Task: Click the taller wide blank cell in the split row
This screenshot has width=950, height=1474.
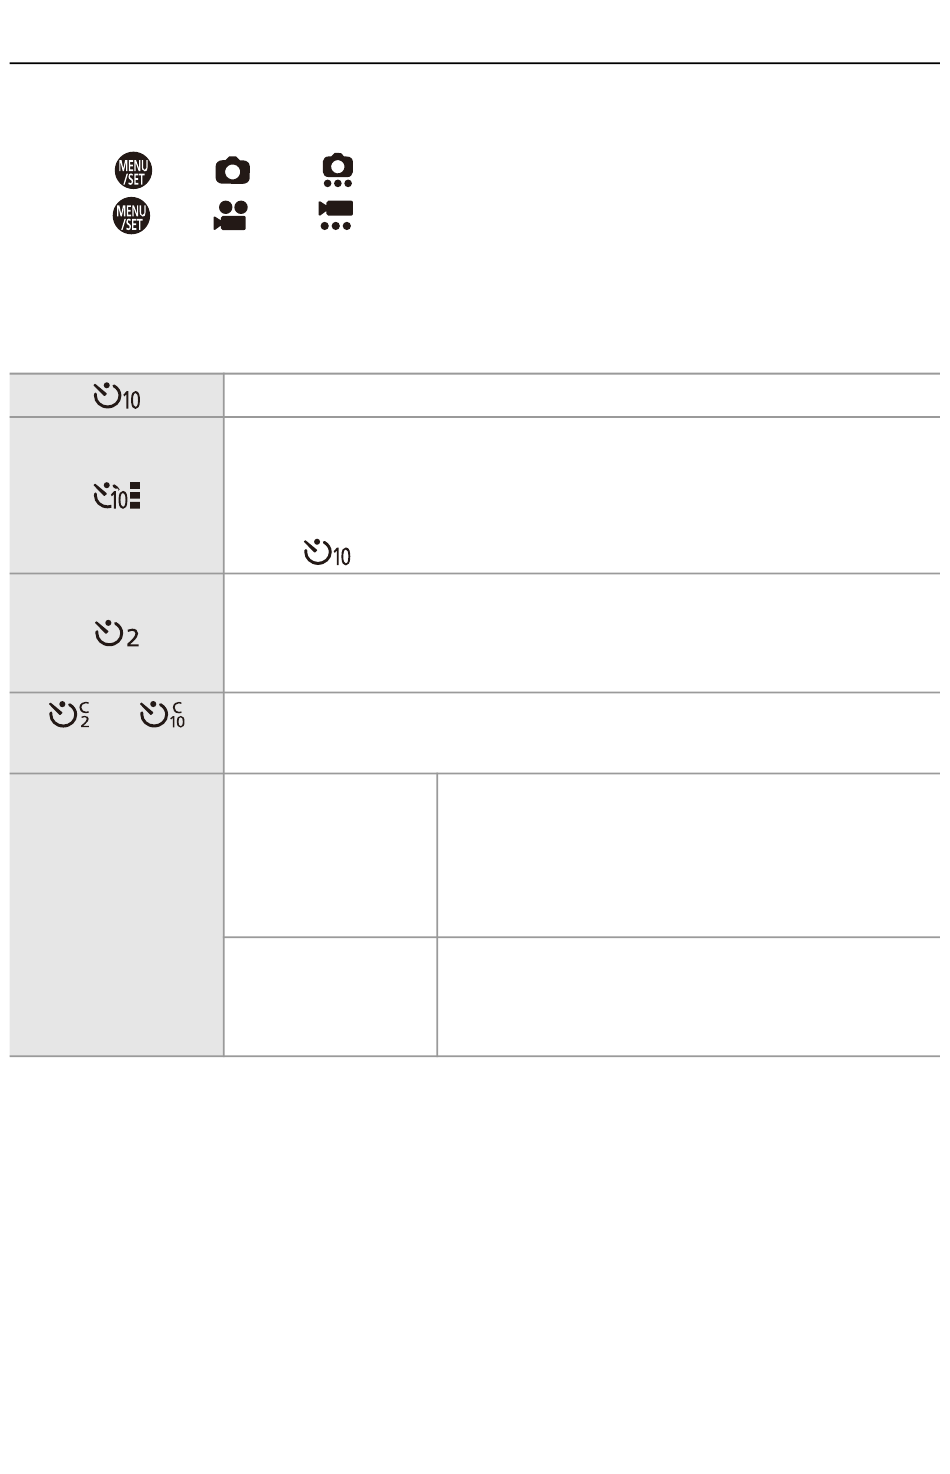Action: point(689,855)
